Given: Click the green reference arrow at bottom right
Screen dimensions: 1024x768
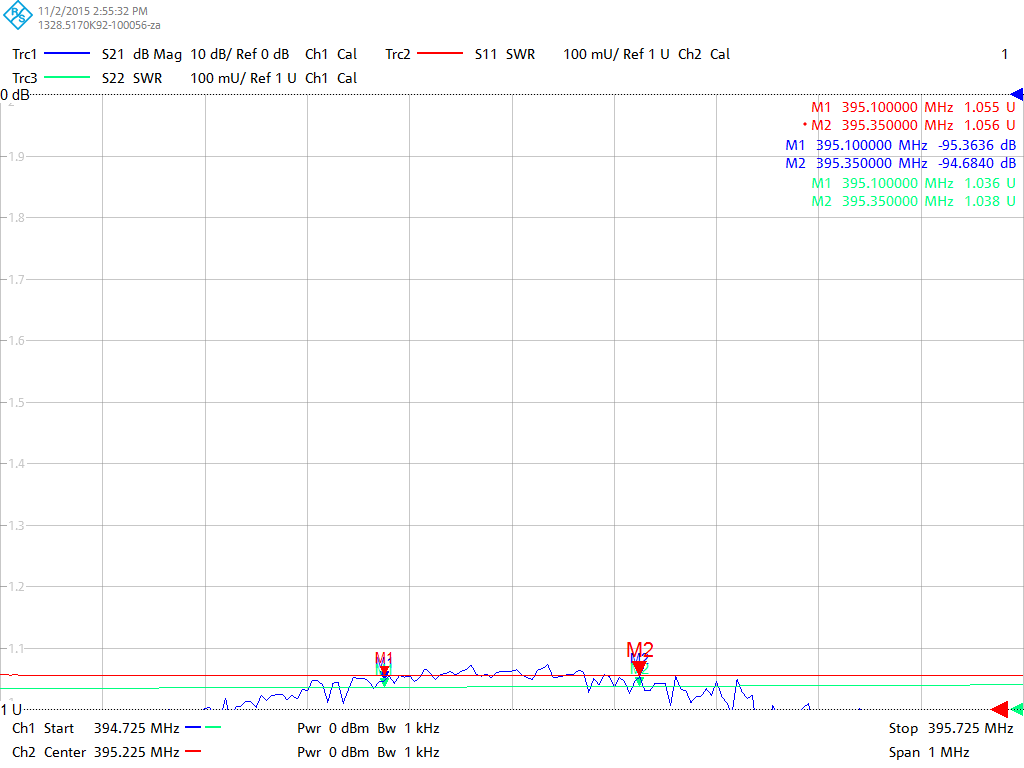Looking at the screenshot, I should [1017, 709].
